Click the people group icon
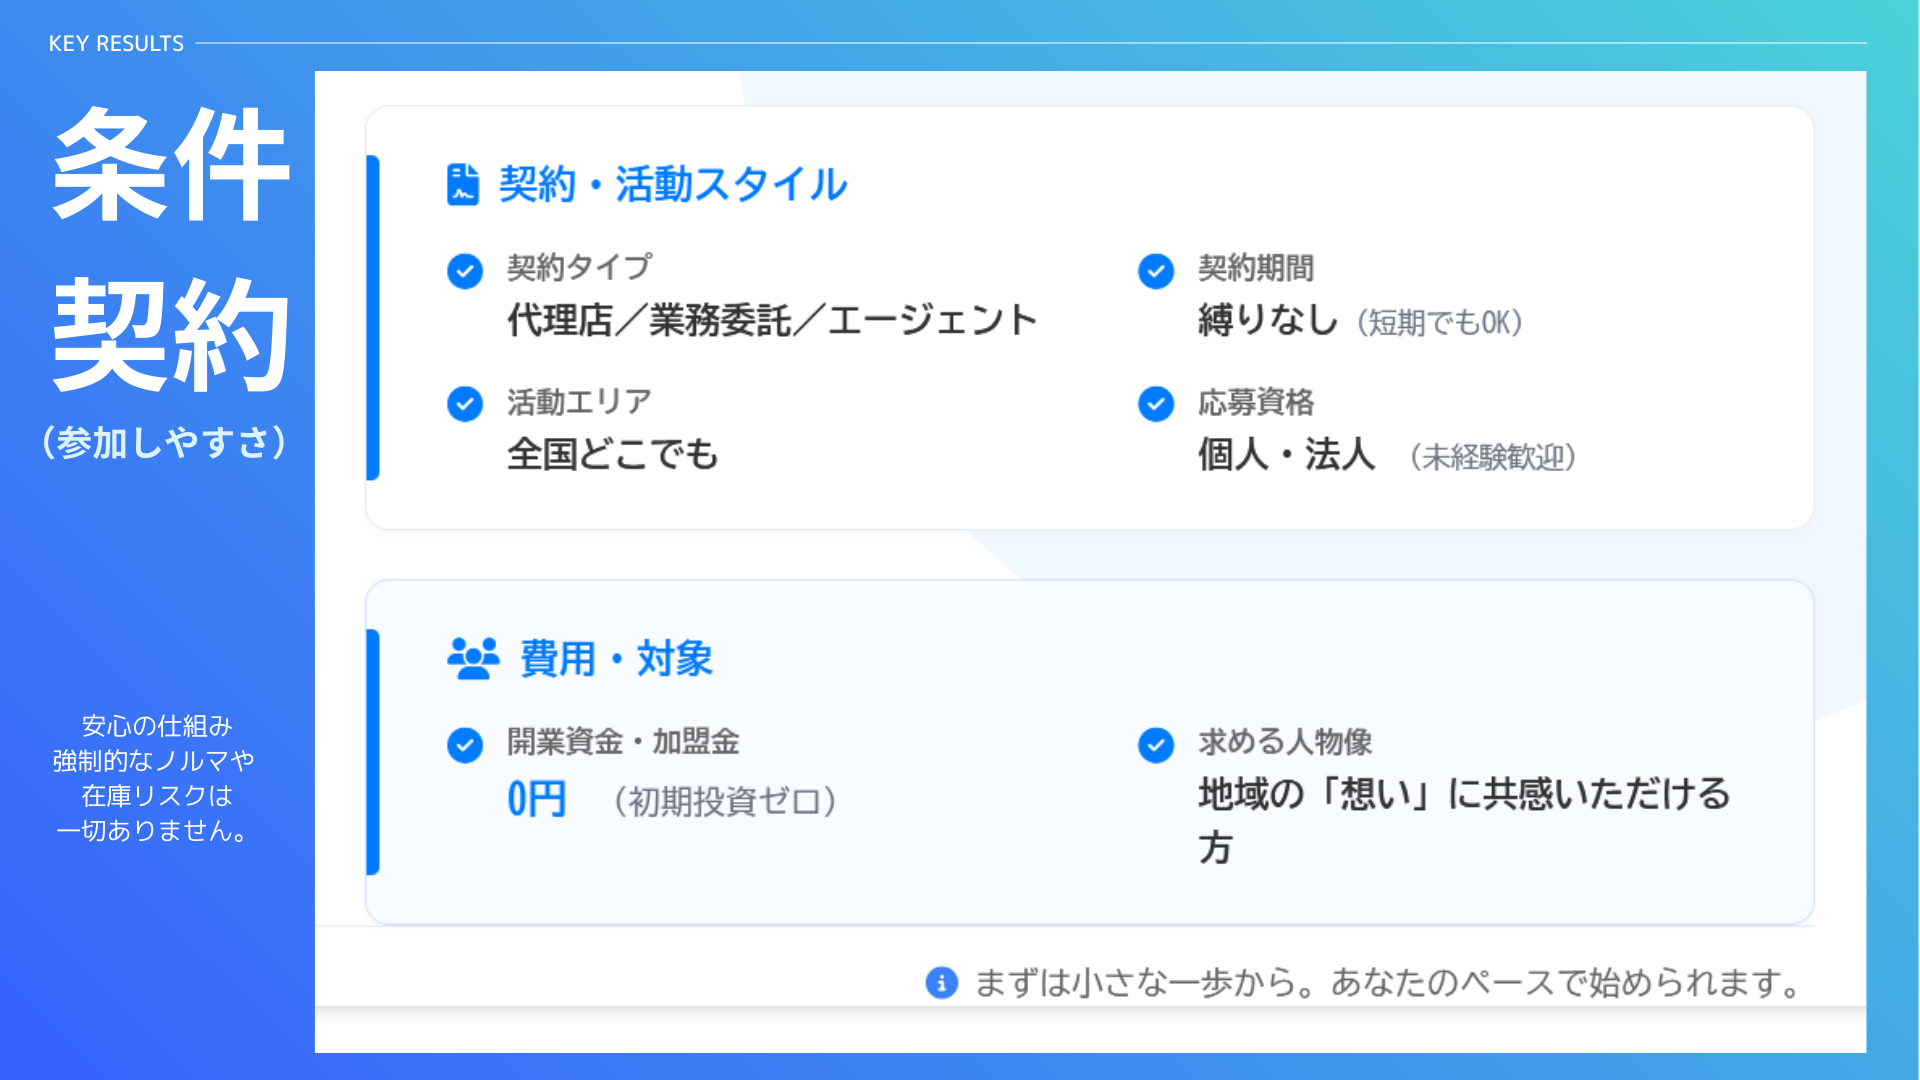The height and width of the screenshot is (1080, 1920). pyautogui.click(x=473, y=659)
